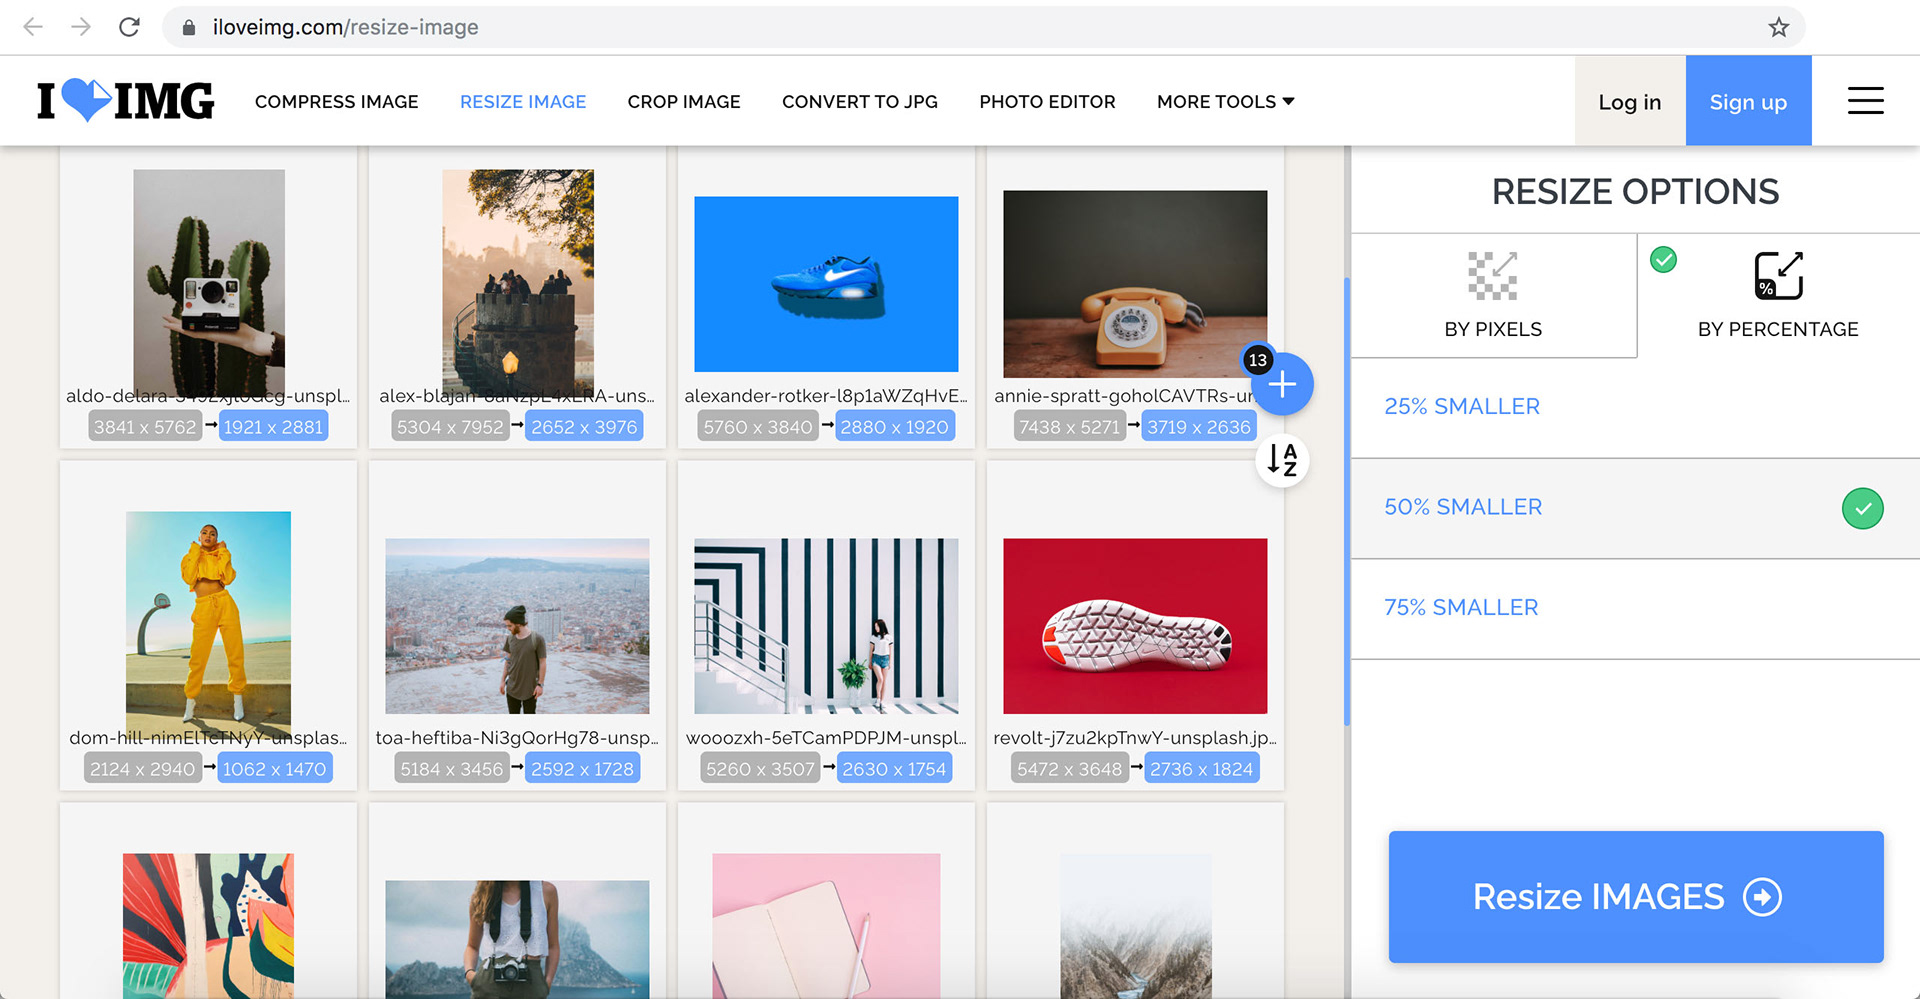Click the Resize IMAGES button
1920x999 pixels.
1636,897
